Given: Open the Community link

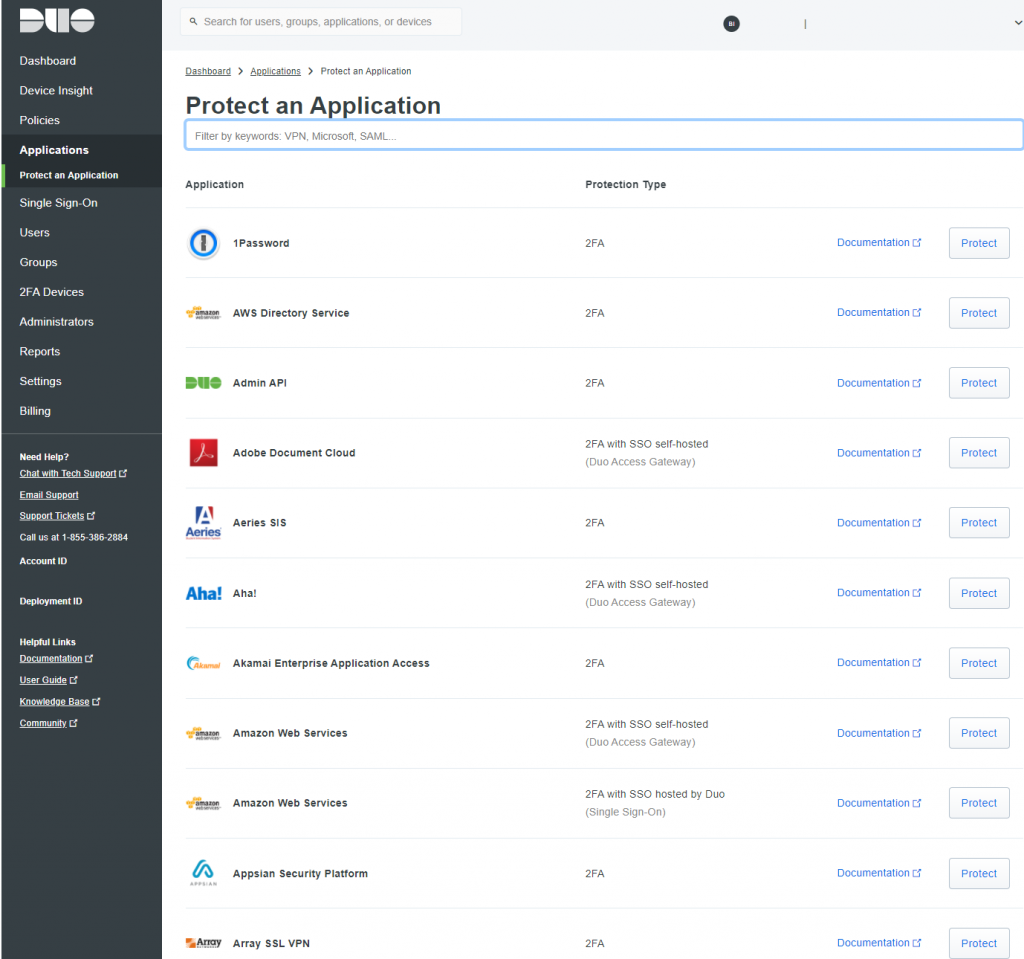Looking at the screenshot, I should coord(48,724).
